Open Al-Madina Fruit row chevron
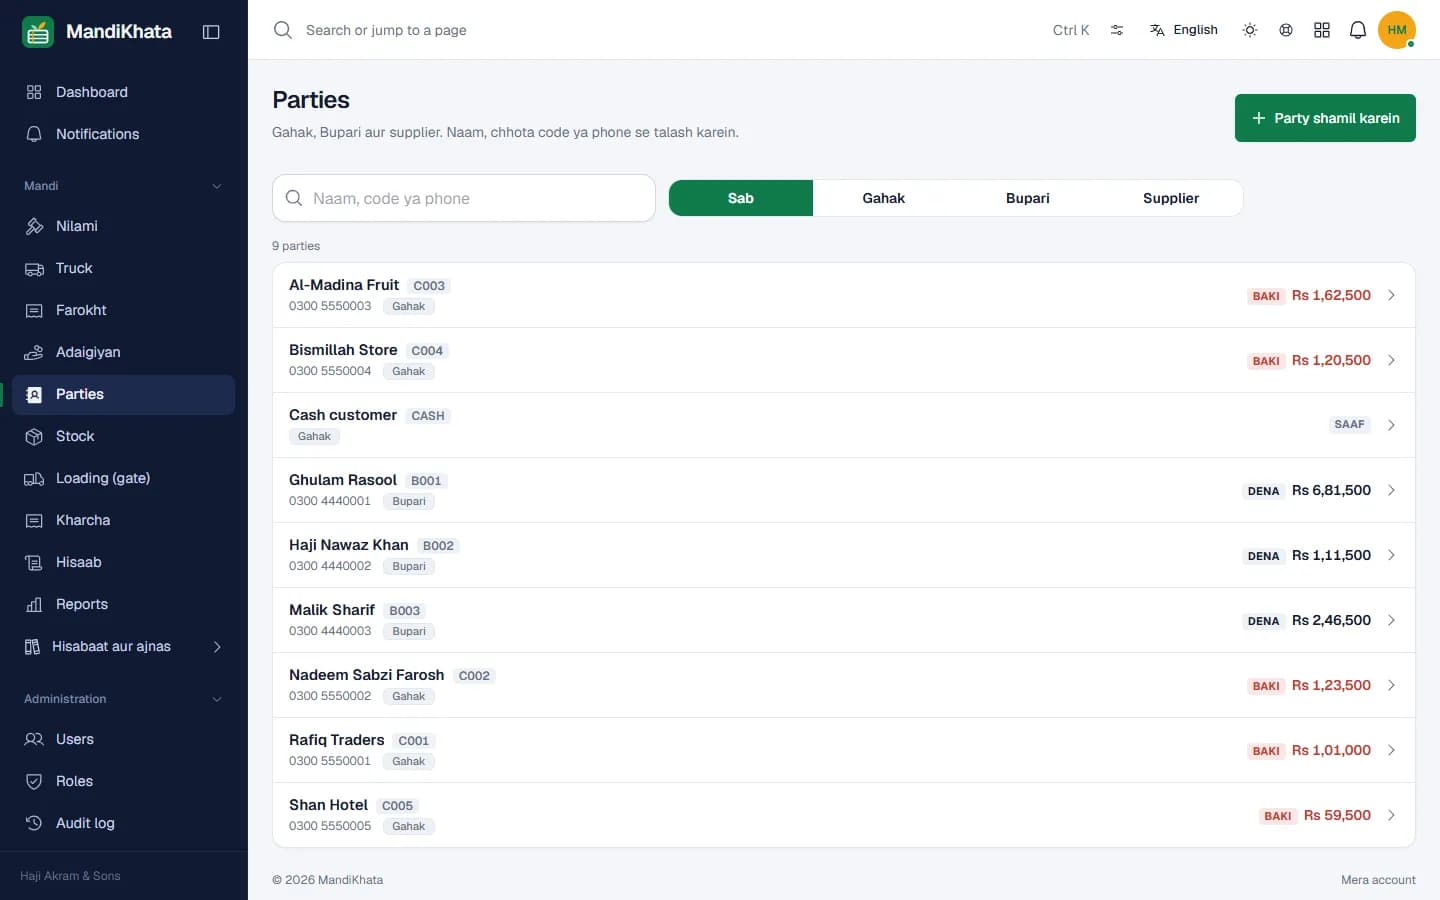Viewport: 1440px width, 900px height. (1391, 295)
